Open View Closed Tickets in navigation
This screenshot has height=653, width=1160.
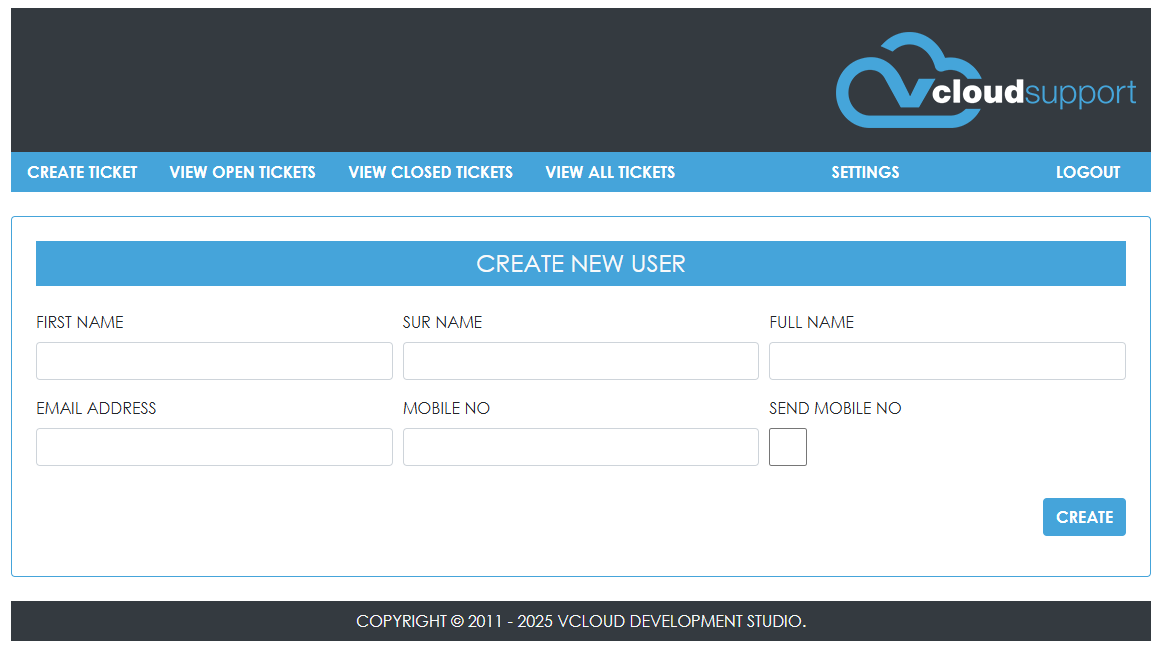coord(430,172)
